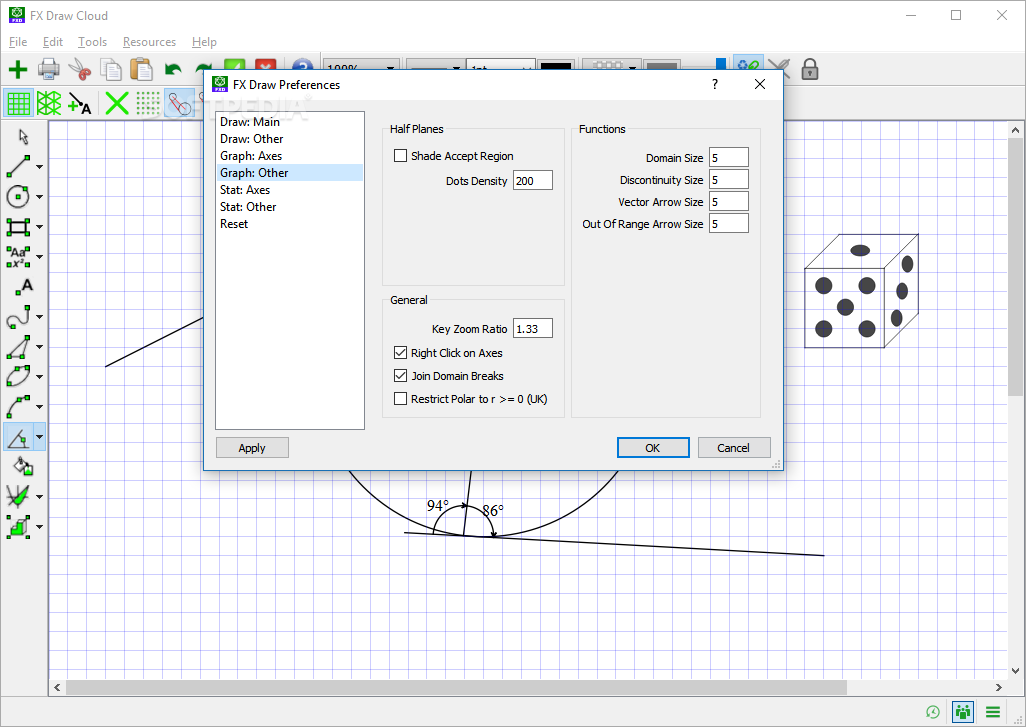
Task: Select the Circle tool
Action: coord(18,196)
